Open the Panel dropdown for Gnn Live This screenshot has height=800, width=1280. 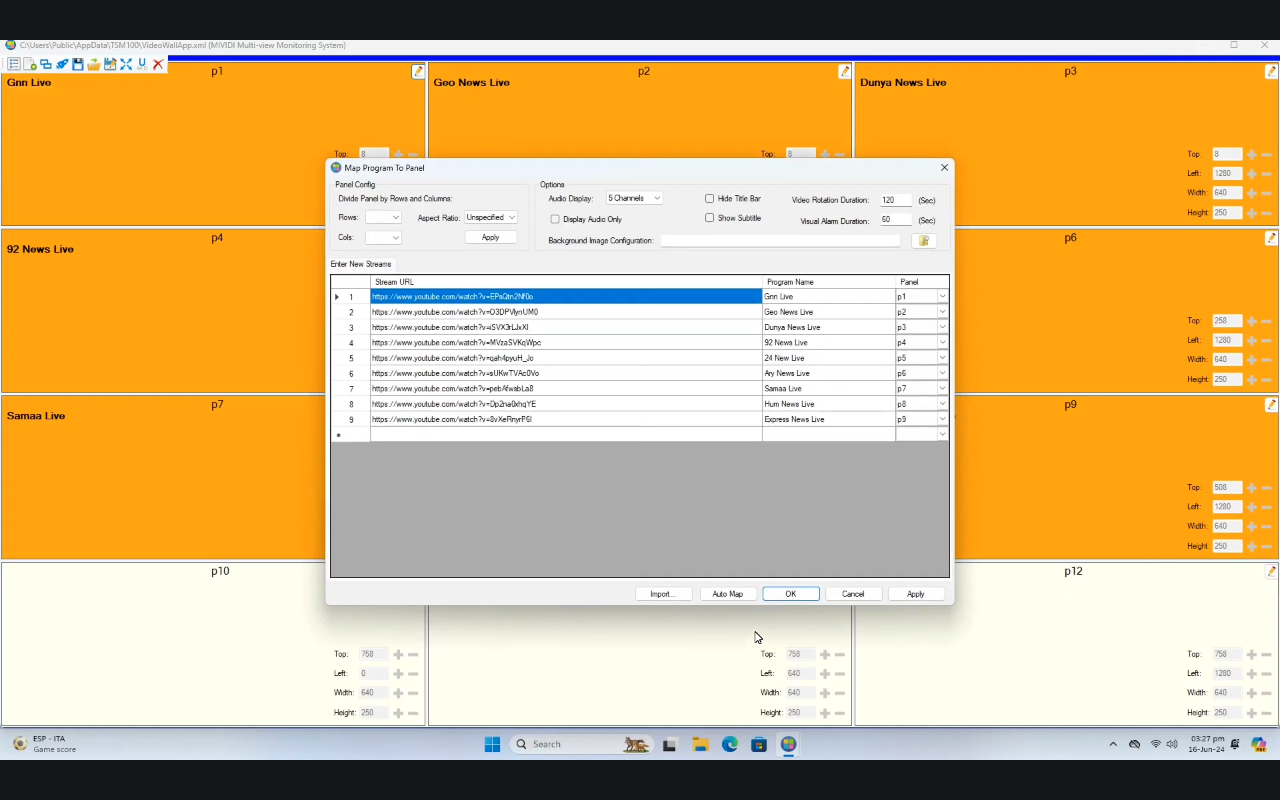tap(941, 296)
